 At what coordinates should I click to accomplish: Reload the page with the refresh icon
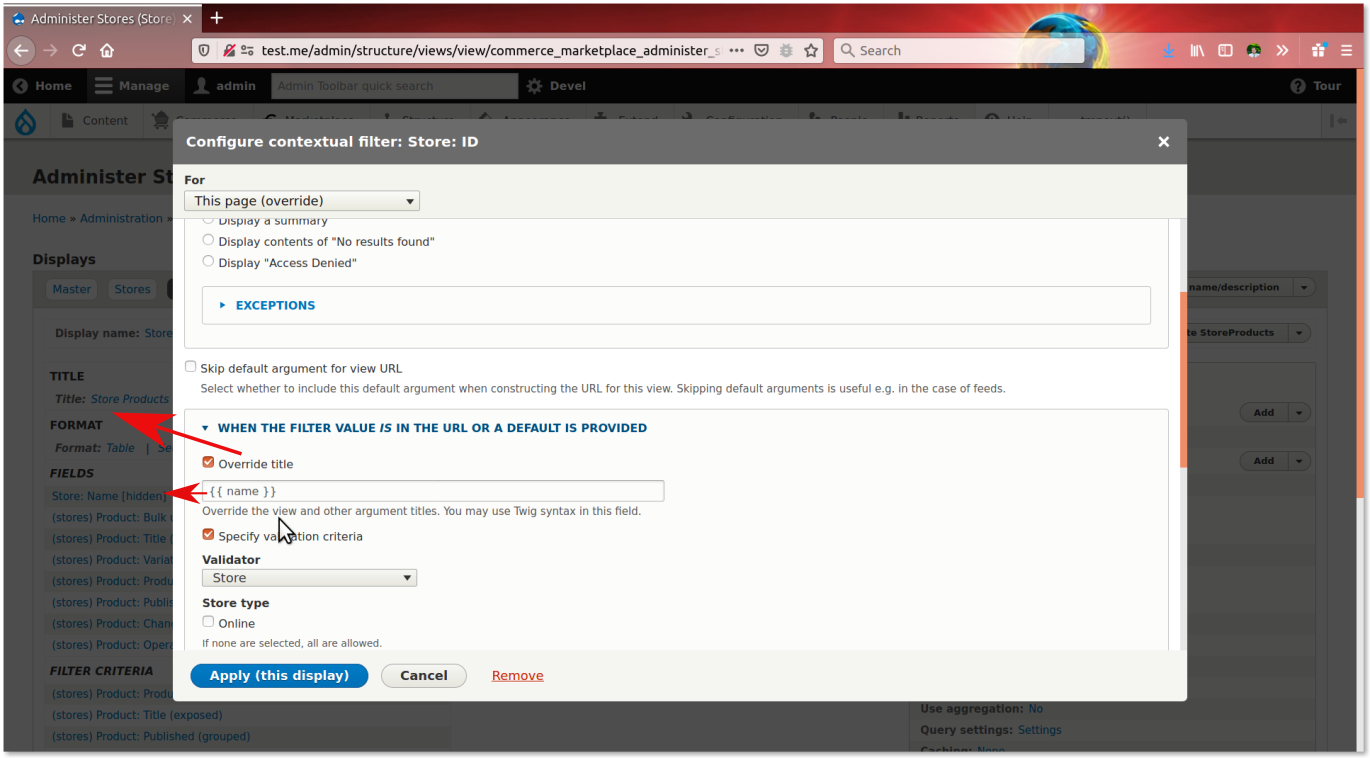click(79, 50)
